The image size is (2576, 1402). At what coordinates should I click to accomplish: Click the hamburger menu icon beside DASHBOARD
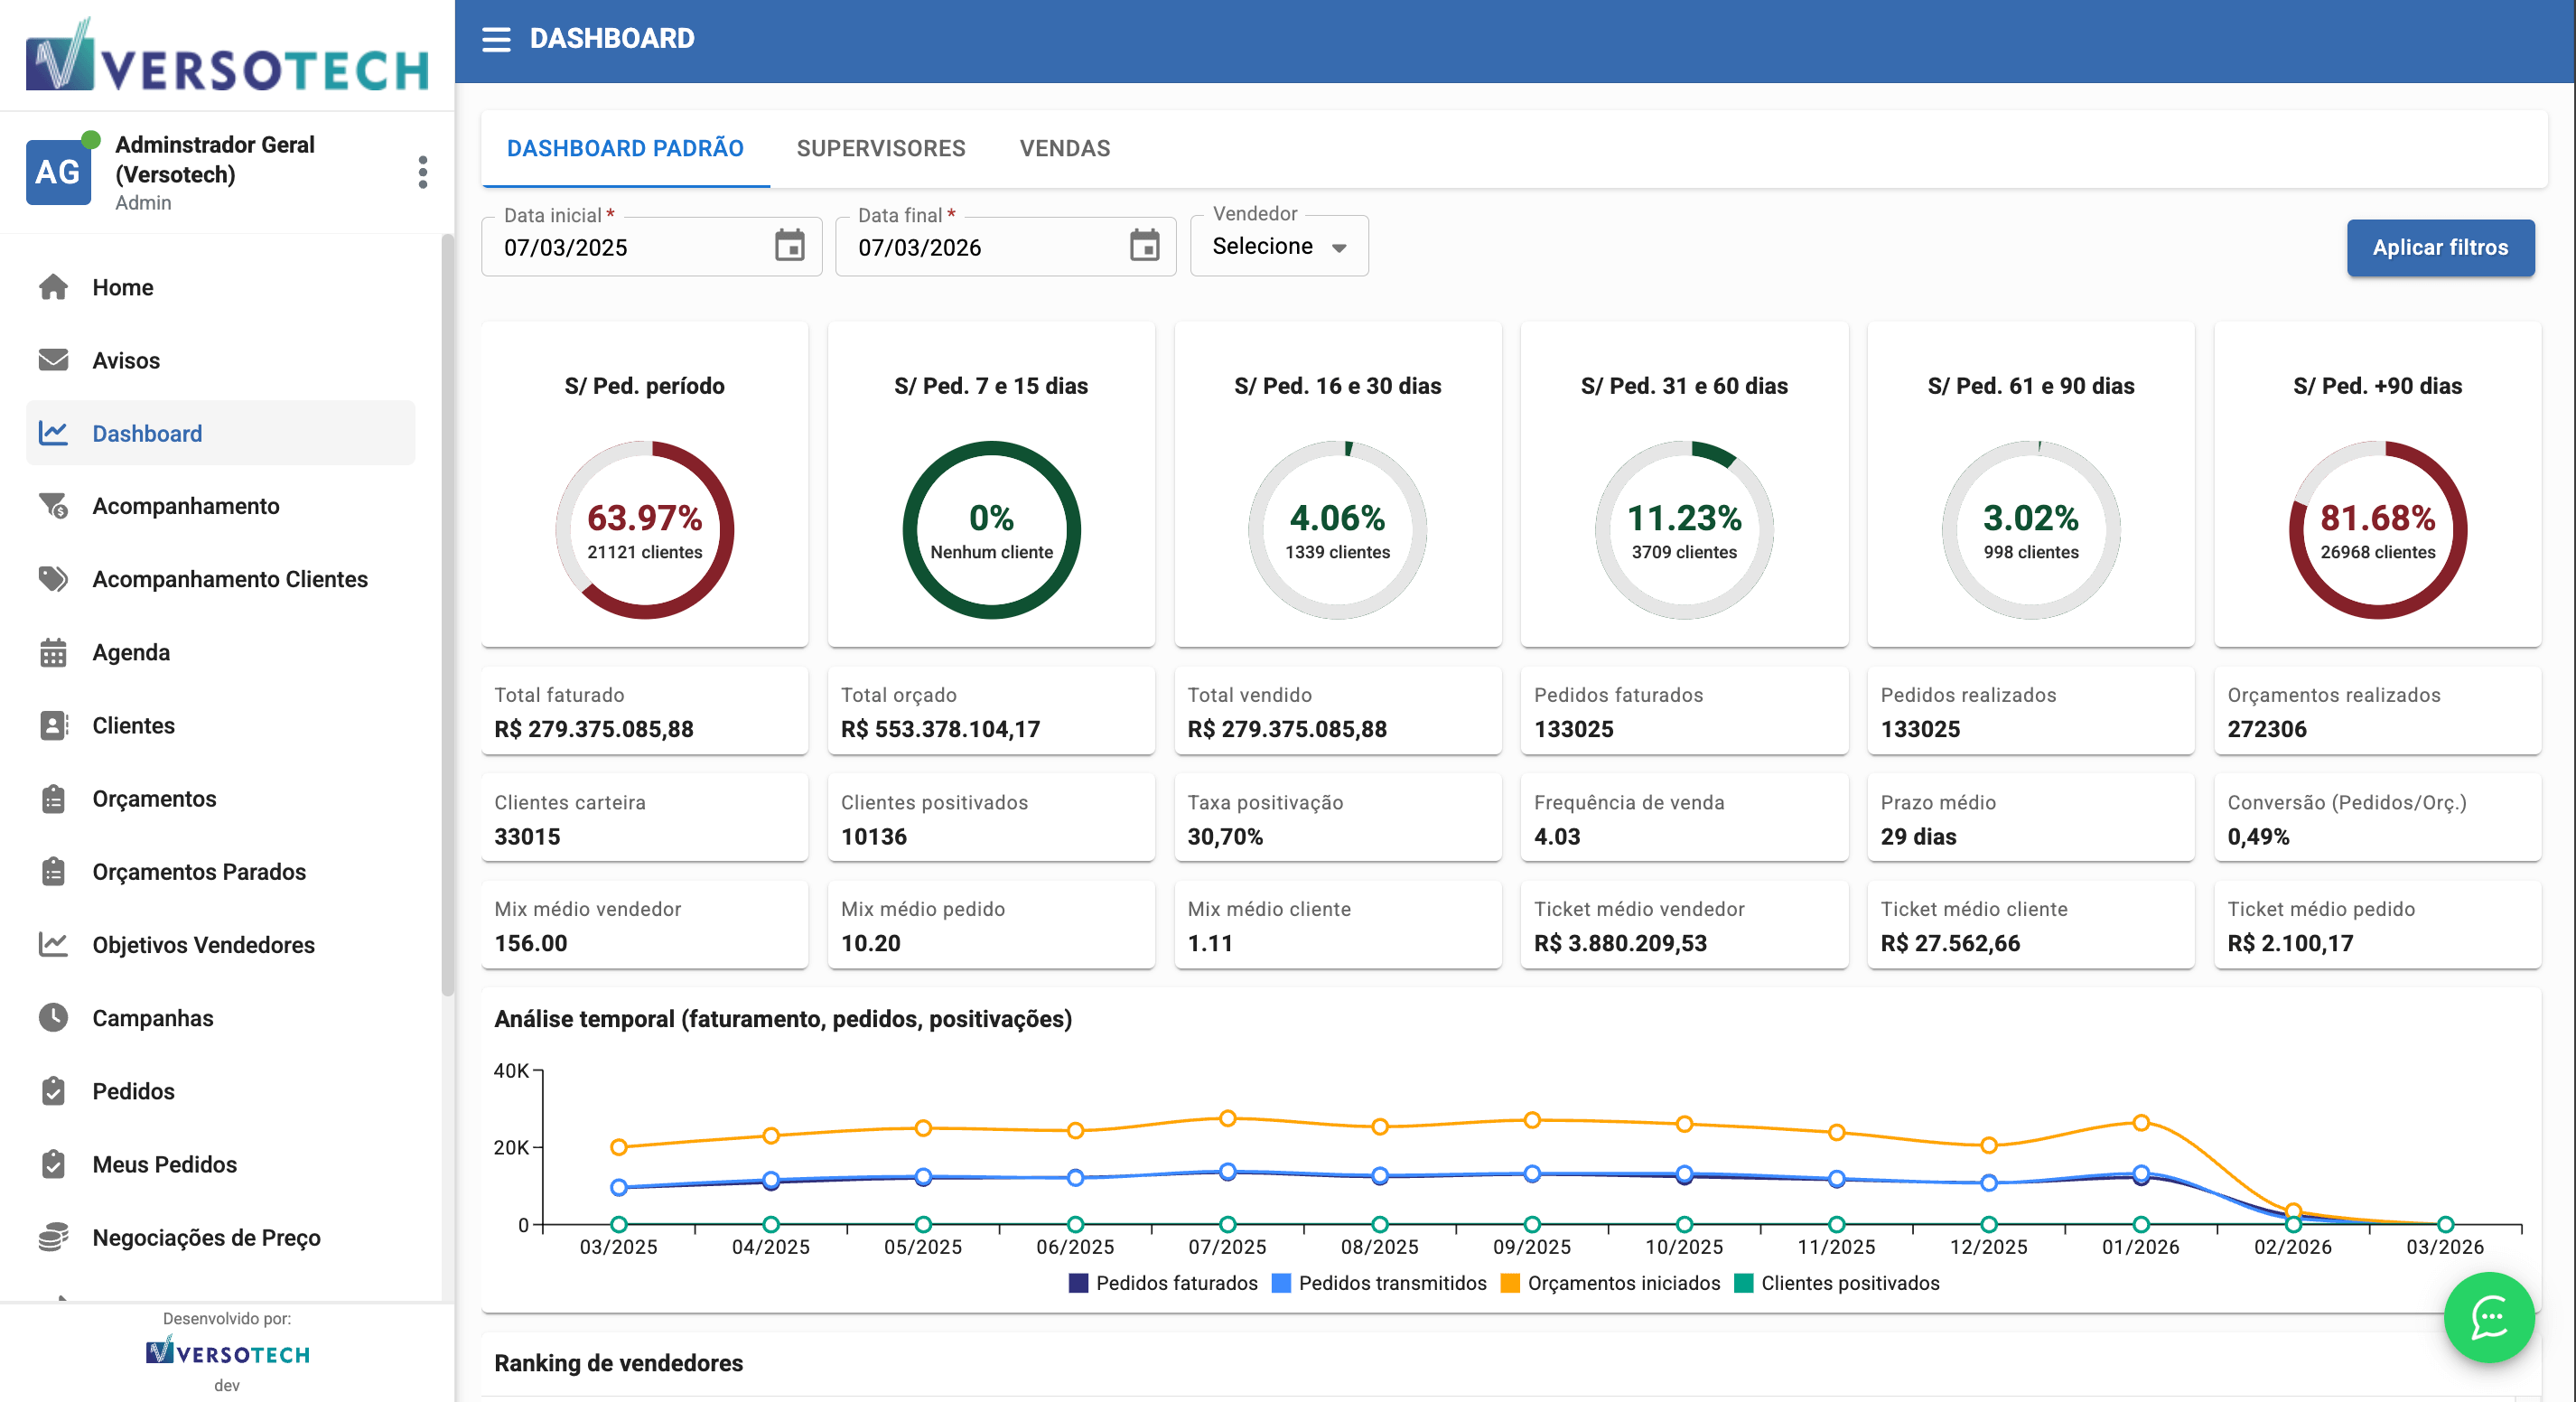click(x=496, y=38)
